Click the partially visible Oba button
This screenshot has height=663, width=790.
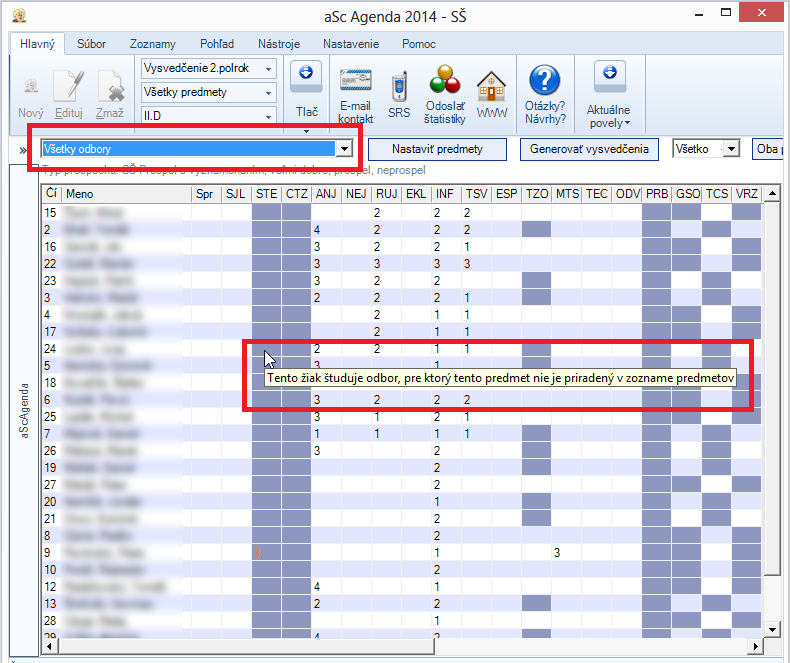click(x=767, y=149)
